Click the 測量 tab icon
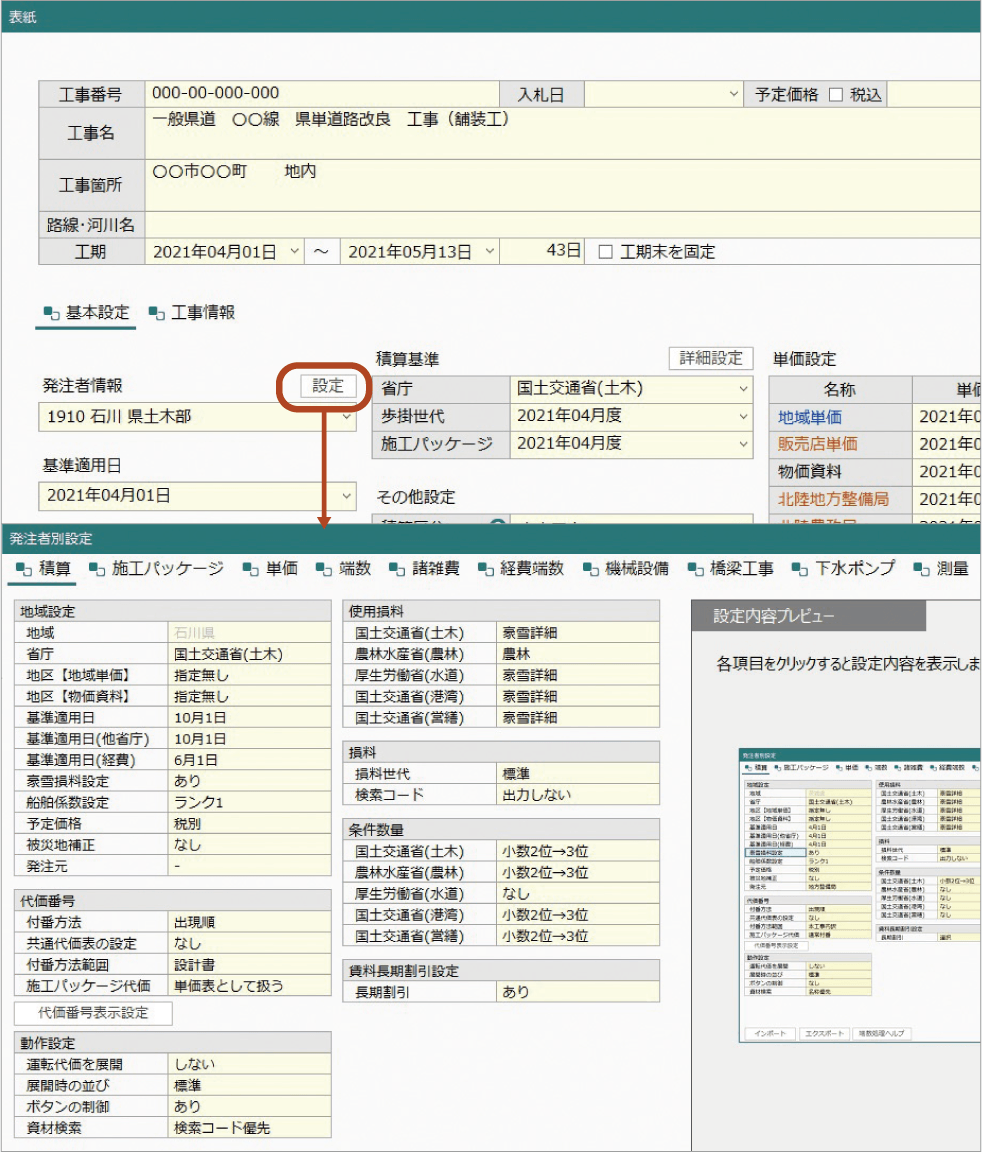Viewport: 982px width, 1152px height. click(921, 569)
